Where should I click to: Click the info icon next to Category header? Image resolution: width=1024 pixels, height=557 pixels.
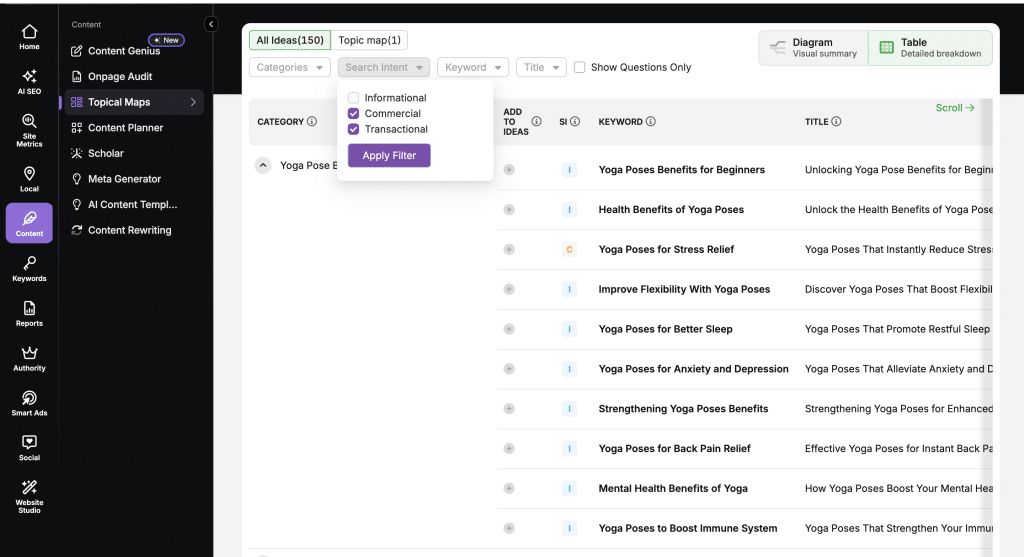click(312, 122)
